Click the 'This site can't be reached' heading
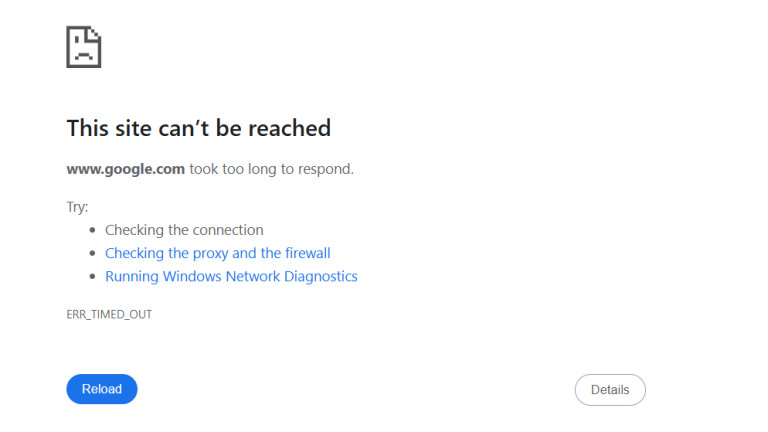 pyautogui.click(x=198, y=128)
